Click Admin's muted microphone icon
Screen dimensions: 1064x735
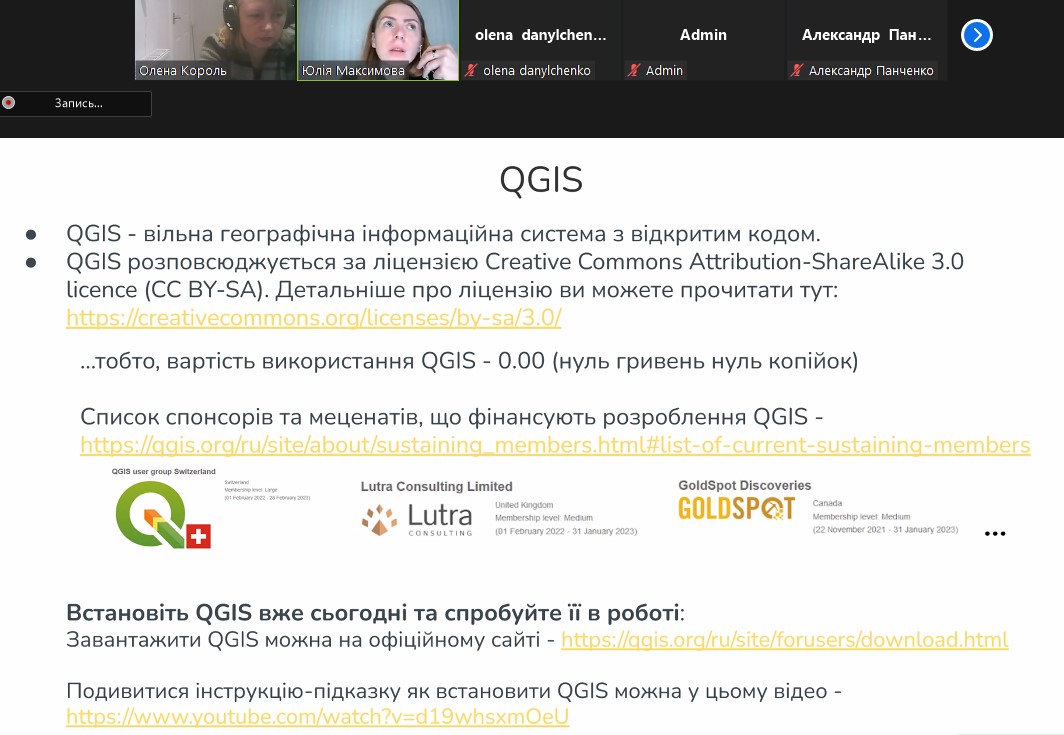pyautogui.click(x=633, y=71)
